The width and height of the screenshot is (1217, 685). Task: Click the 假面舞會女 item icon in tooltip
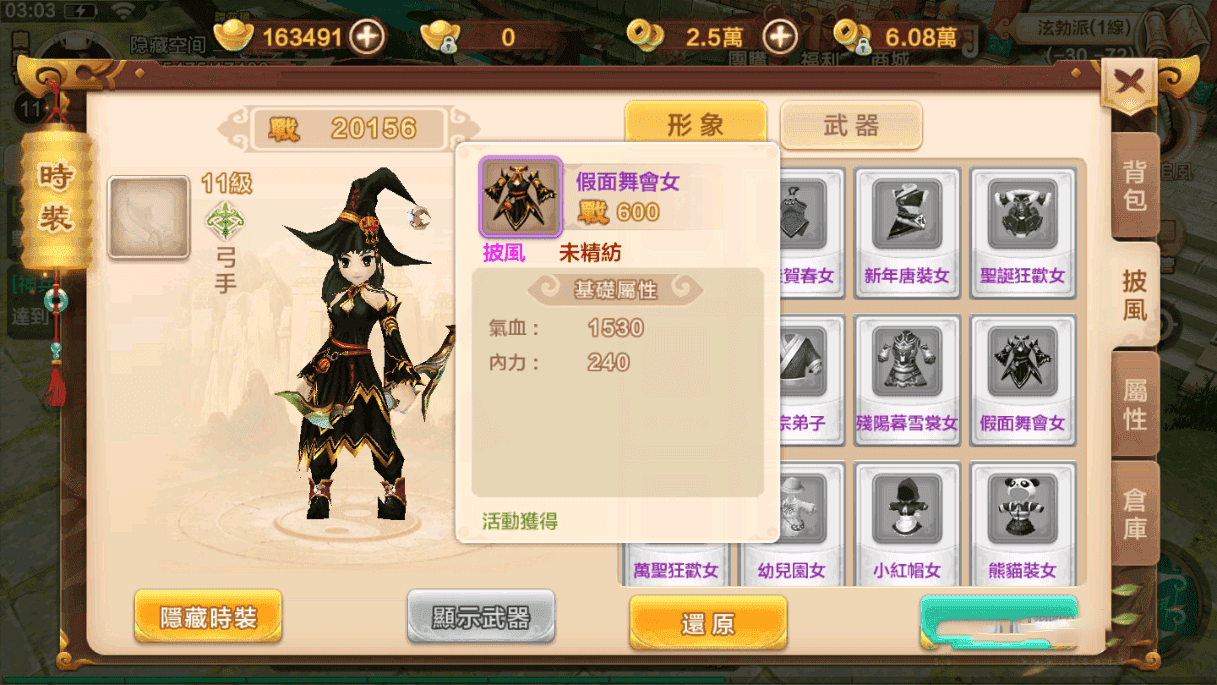tap(520, 197)
